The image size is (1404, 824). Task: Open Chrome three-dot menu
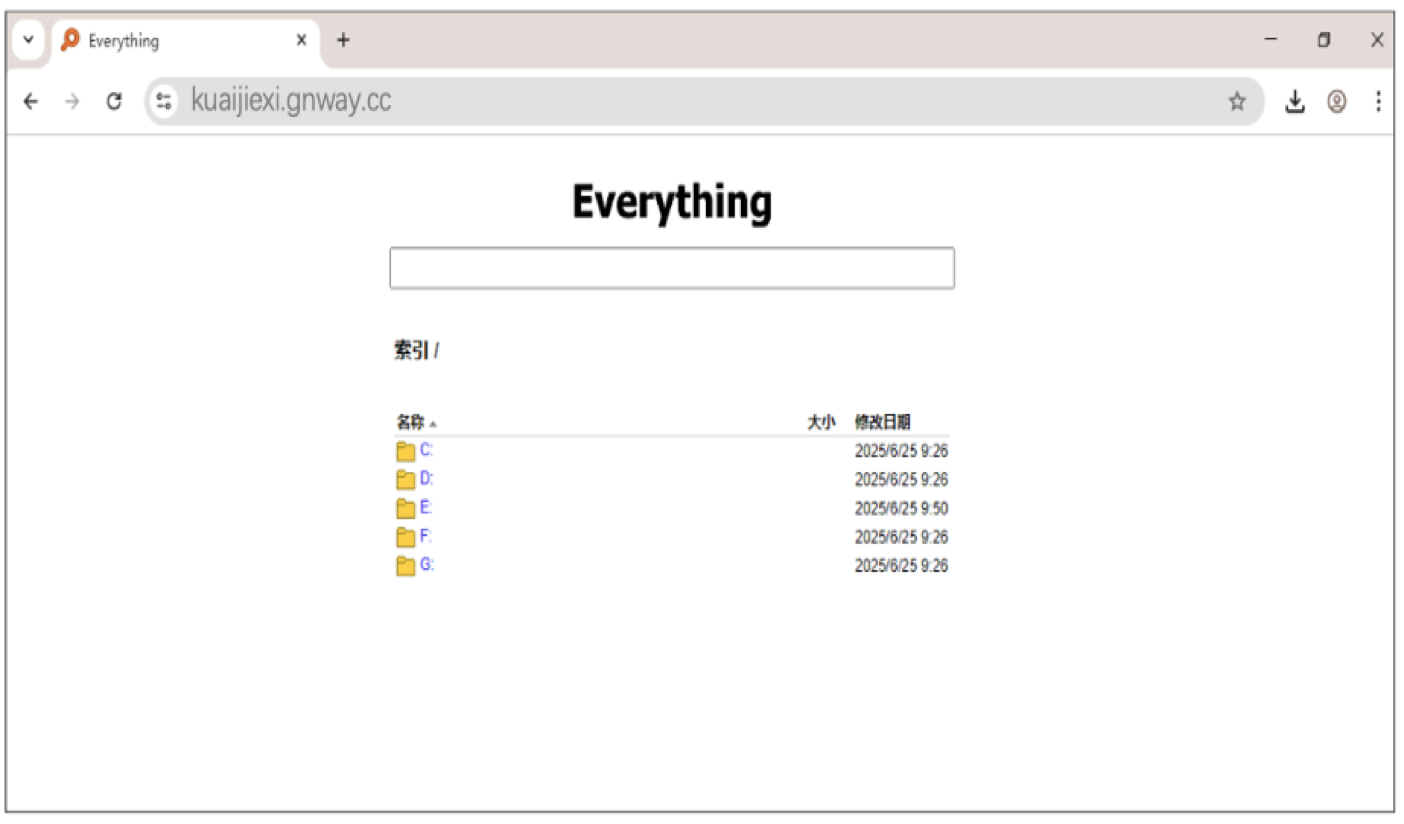coord(1379,101)
